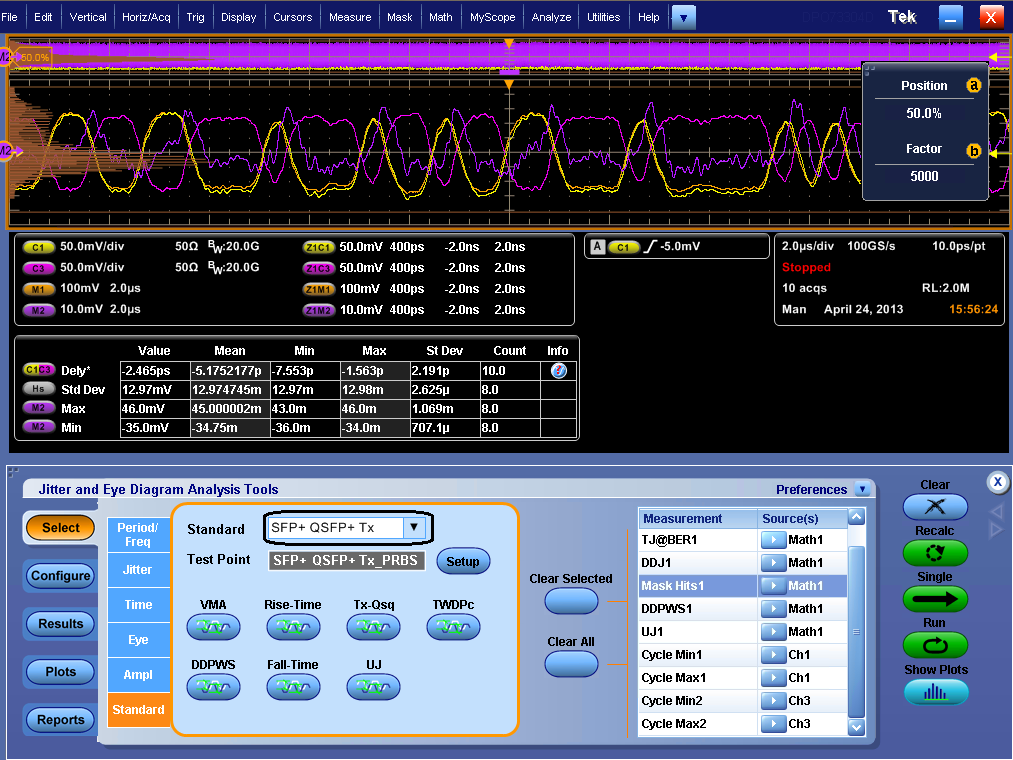Recalculate measurements with the Recalc icon
Screen dimensions: 1013x760
[935, 553]
